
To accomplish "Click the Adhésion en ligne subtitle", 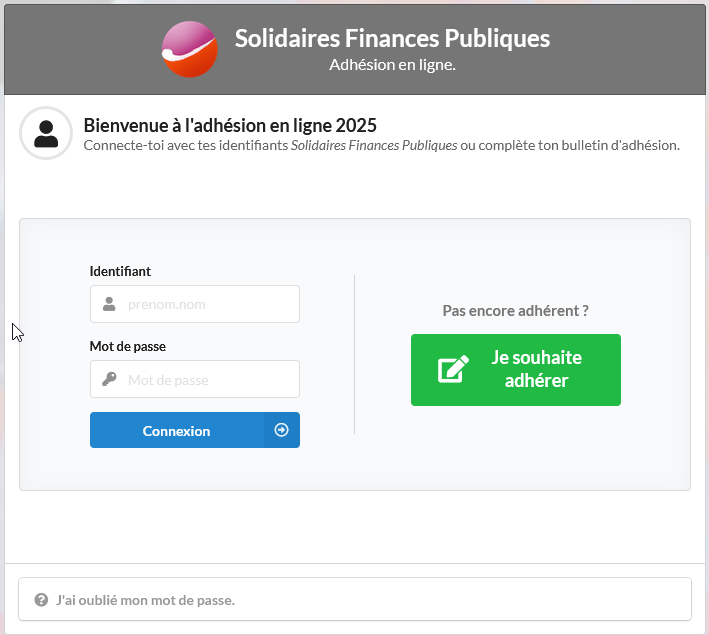I will pyautogui.click(x=392, y=65).
